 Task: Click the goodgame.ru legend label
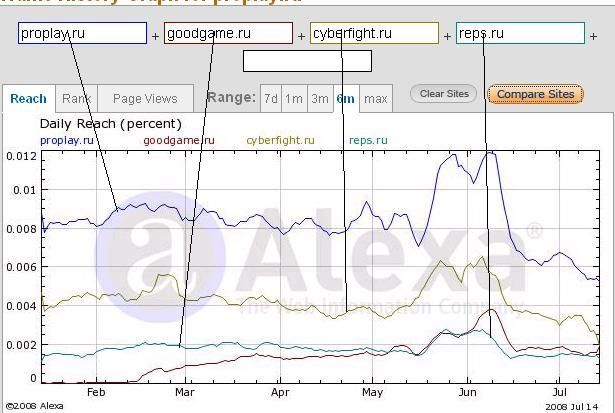click(179, 140)
